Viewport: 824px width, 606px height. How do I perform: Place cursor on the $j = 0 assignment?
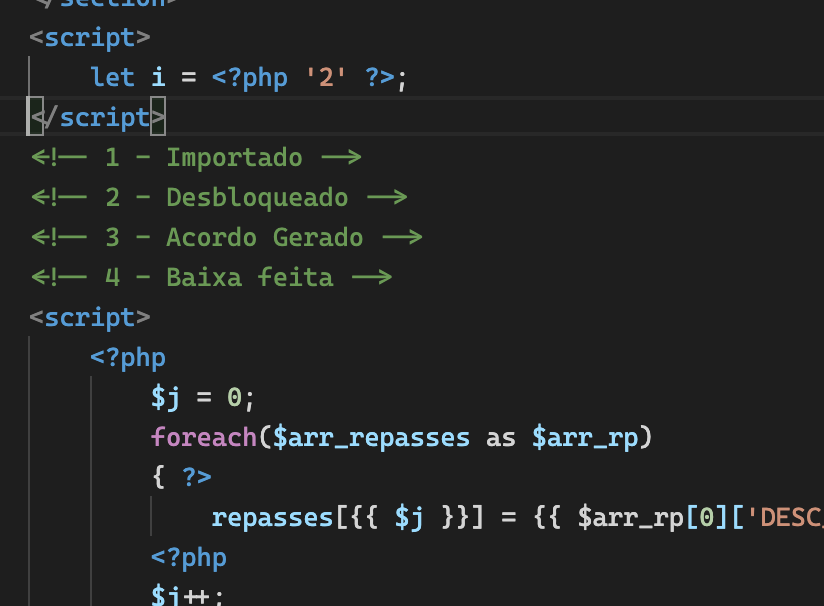tap(202, 397)
